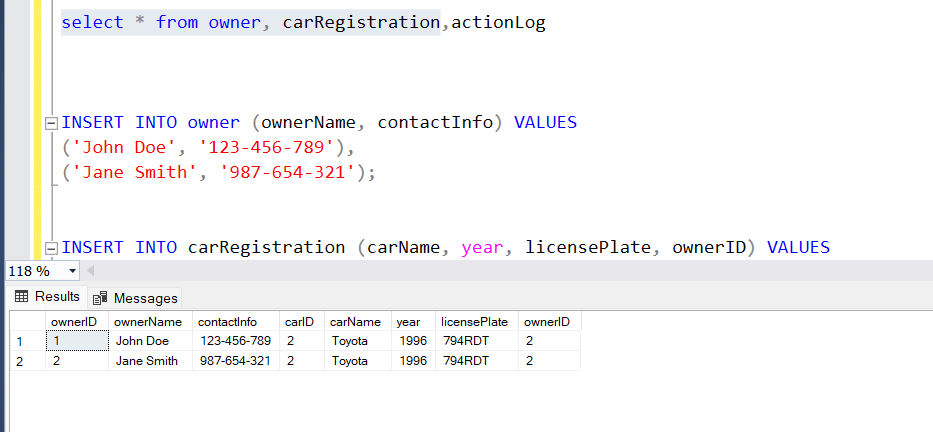Screen dimensions: 933x432
Task: Click the Jane Smith cell
Action: click(150, 361)
